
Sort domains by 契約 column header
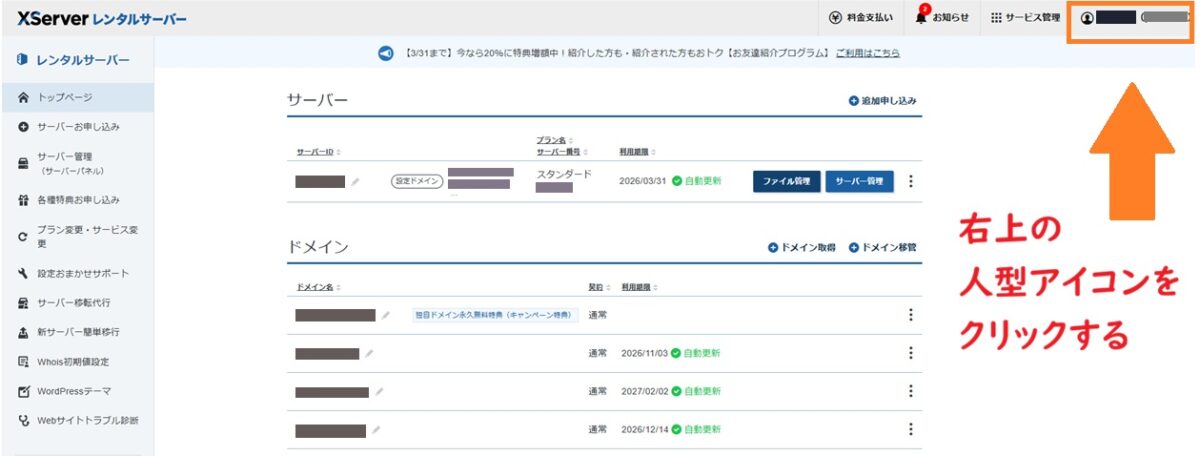click(x=597, y=287)
